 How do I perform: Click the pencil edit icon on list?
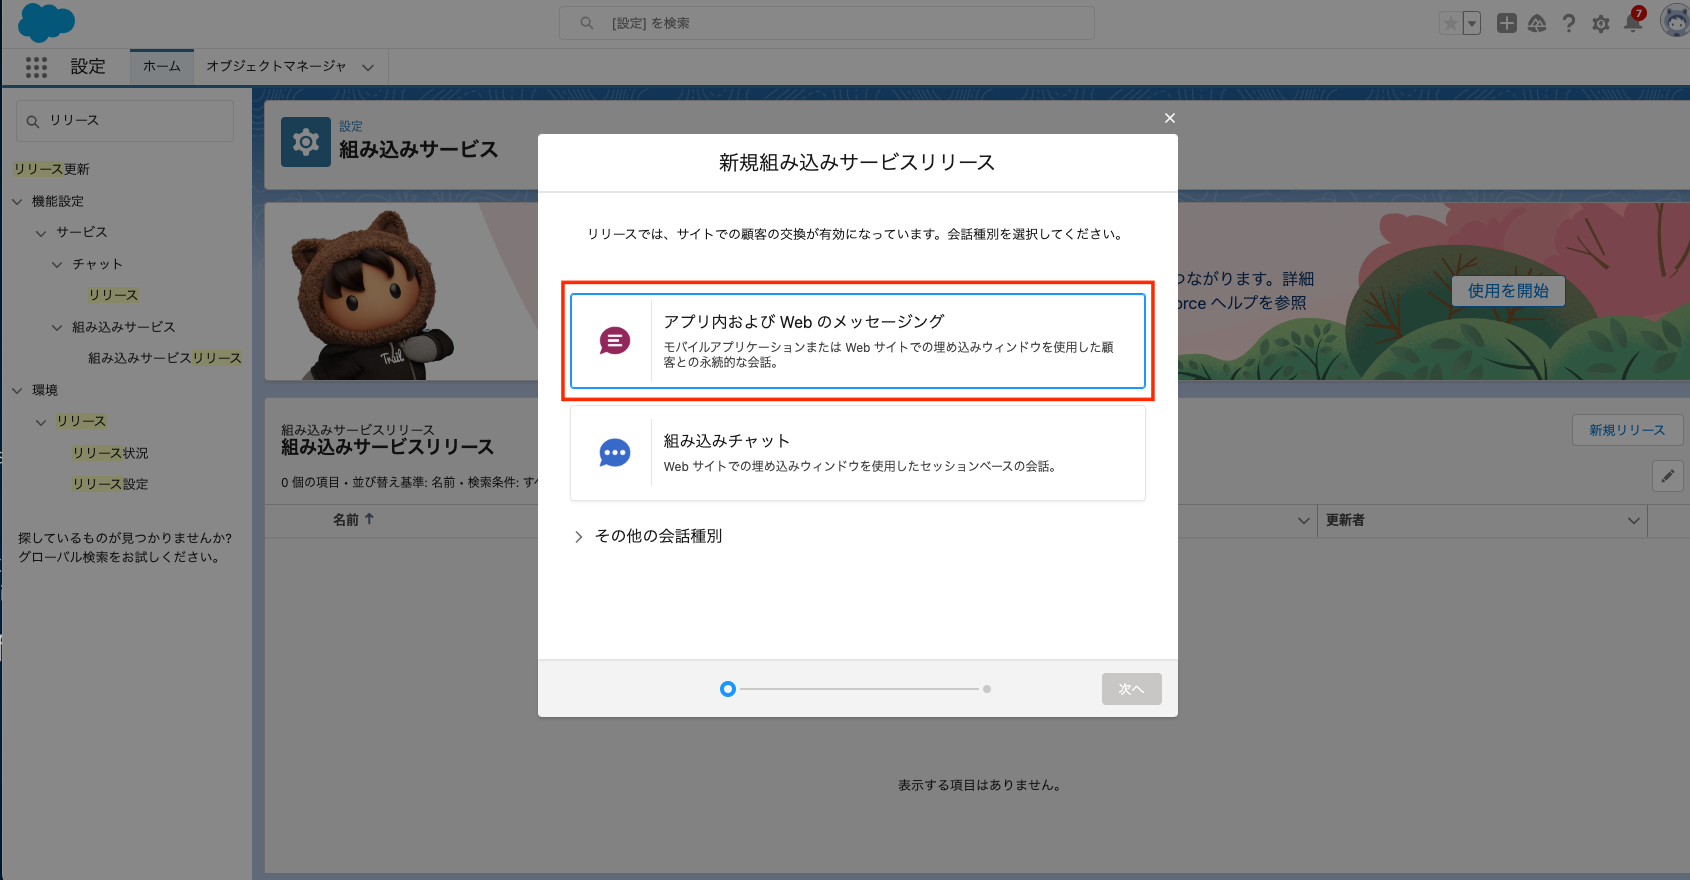pyautogui.click(x=1667, y=476)
